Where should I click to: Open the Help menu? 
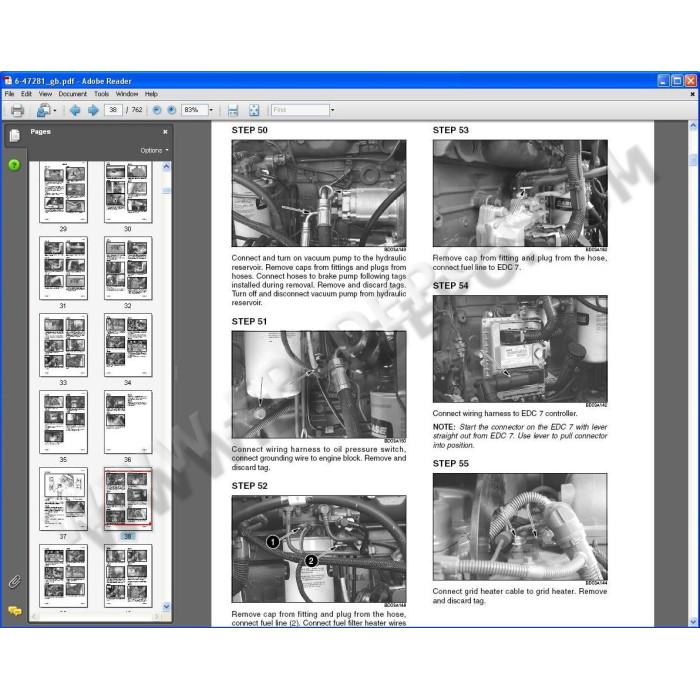[x=151, y=94]
